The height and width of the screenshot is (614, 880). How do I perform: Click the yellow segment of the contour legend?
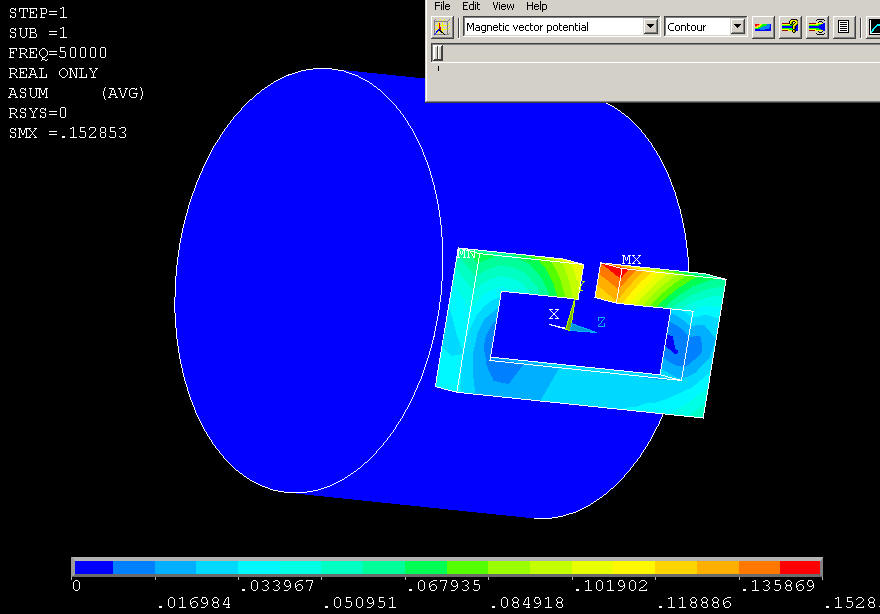[x=634, y=568]
